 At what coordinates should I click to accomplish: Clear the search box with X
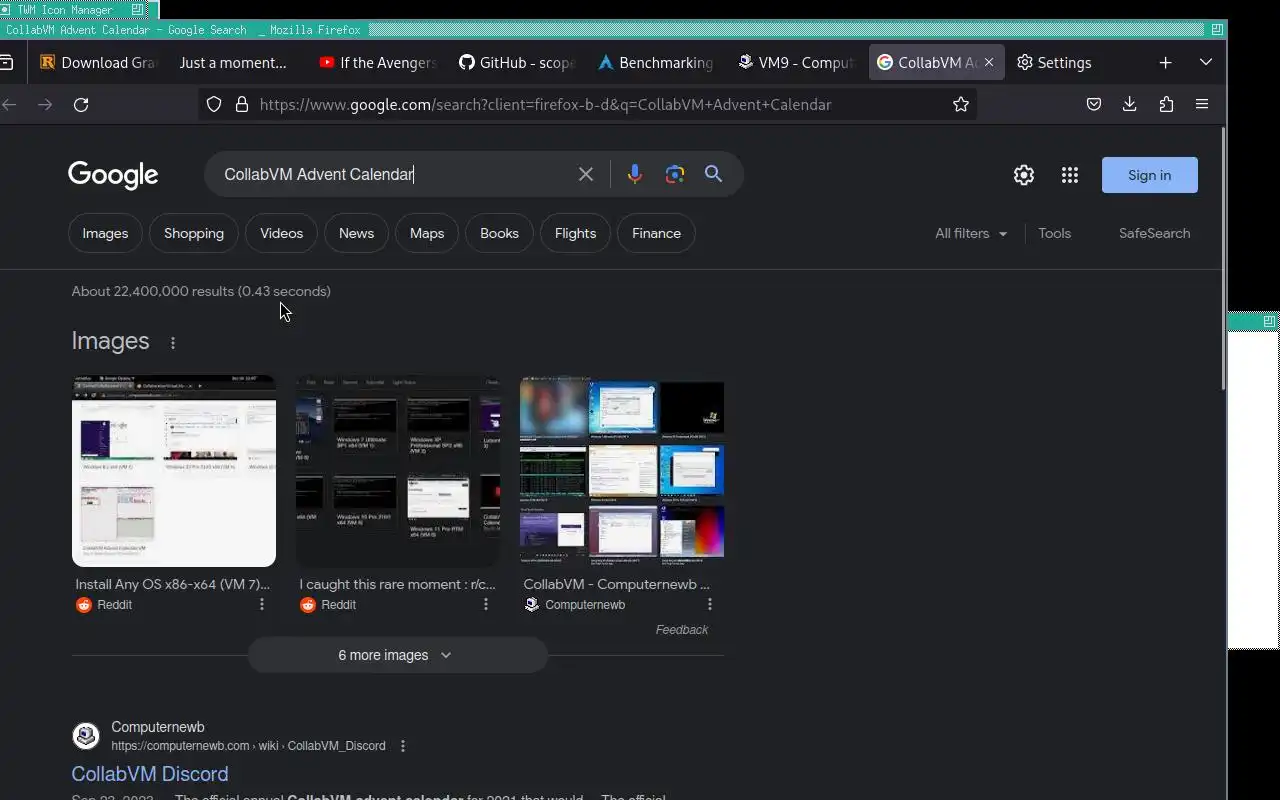pos(586,174)
